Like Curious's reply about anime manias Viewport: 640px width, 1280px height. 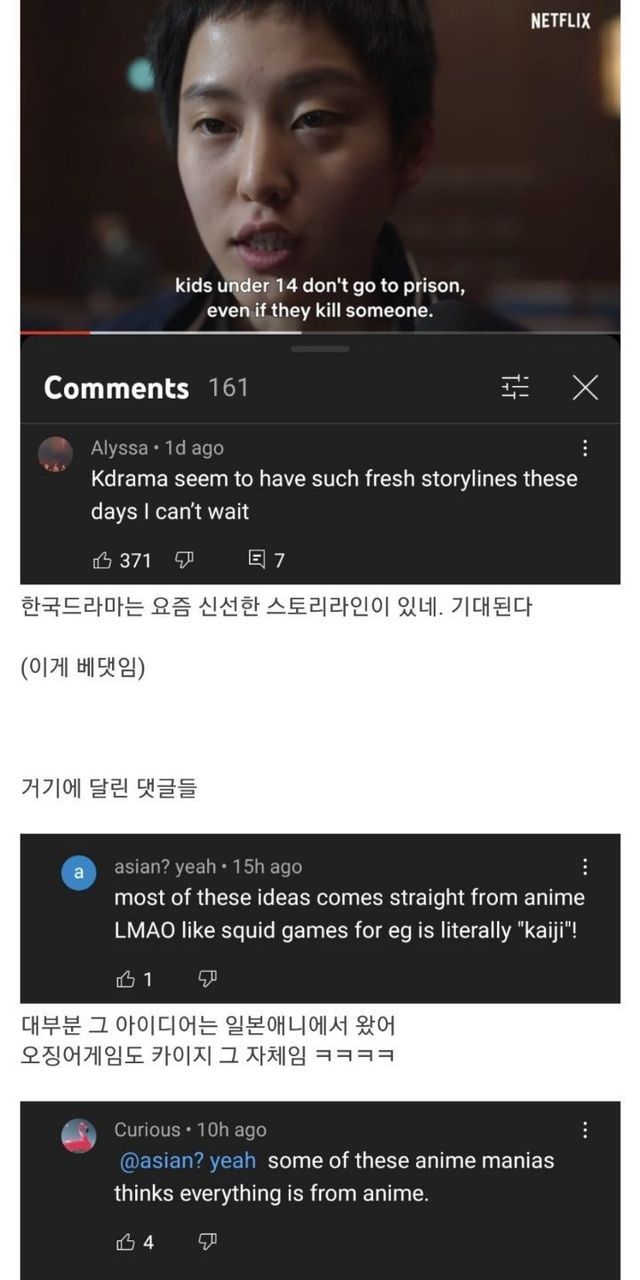126,1242
